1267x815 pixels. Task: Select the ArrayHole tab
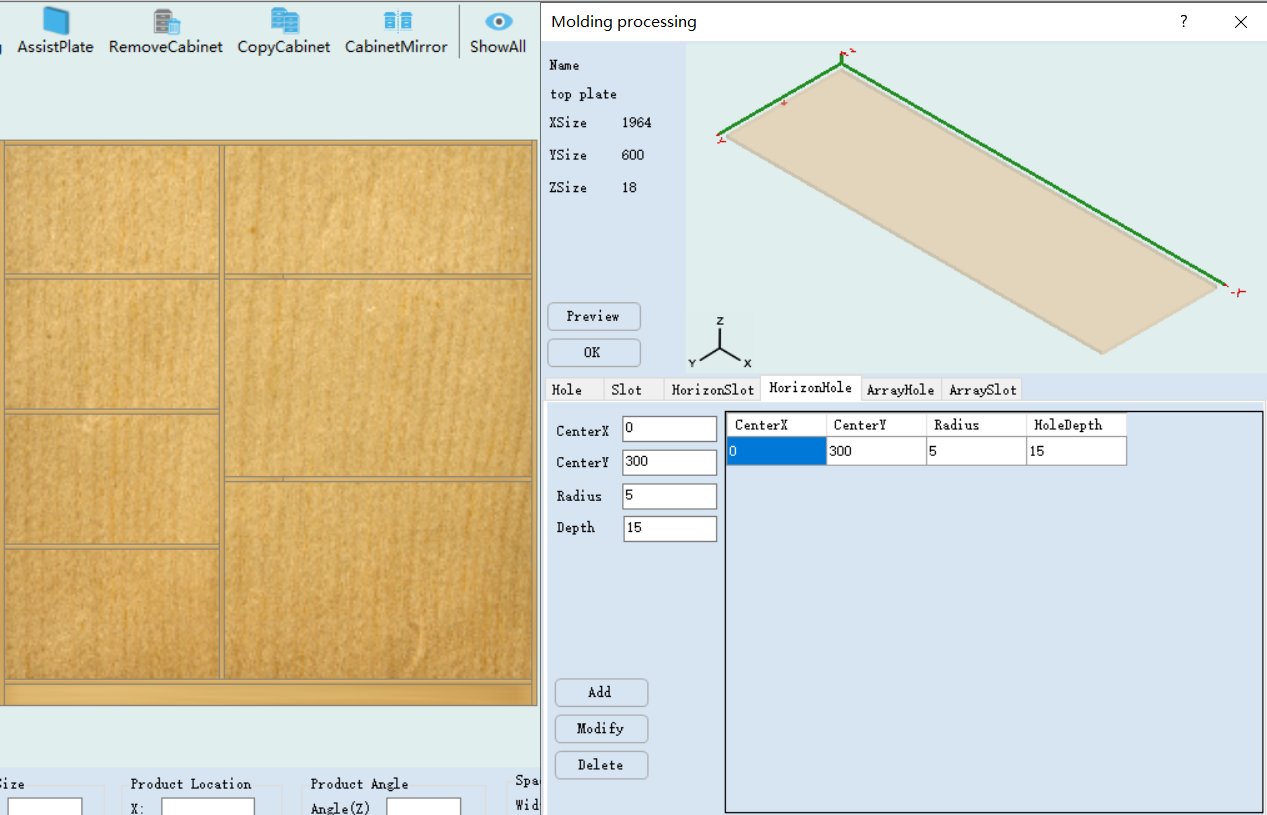900,390
